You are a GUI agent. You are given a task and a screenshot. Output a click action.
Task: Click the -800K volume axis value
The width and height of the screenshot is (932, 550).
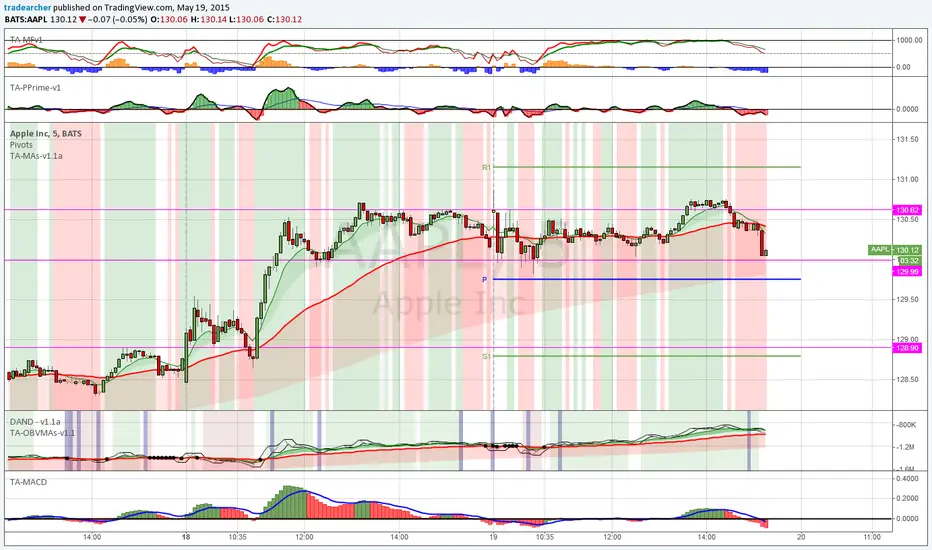pyautogui.click(x=905, y=425)
